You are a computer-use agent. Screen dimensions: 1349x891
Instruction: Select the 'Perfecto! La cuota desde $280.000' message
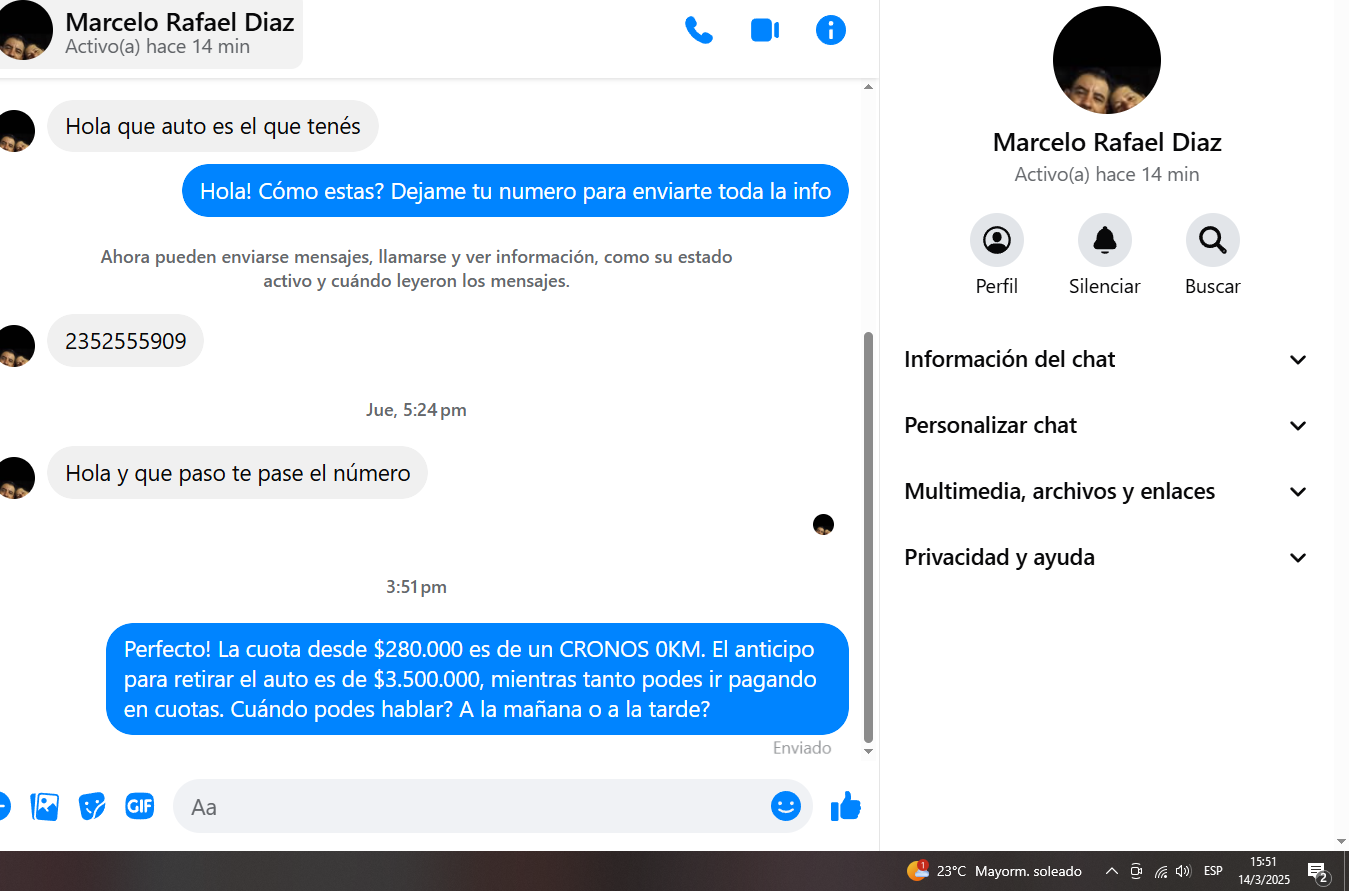coord(477,679)
